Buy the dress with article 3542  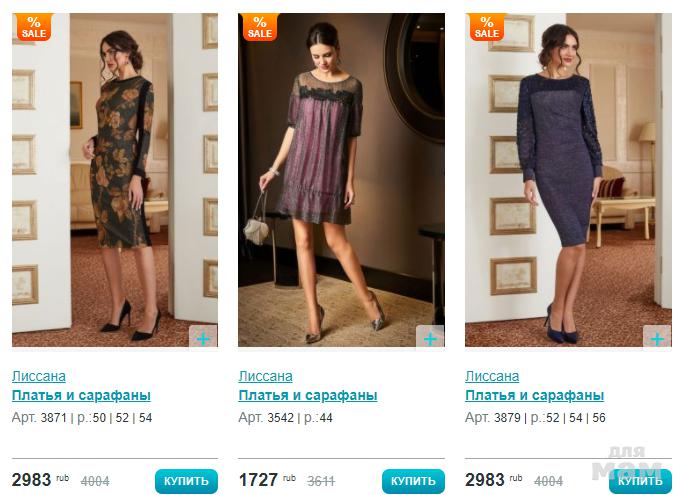pyautogui.click(x=413, y=481)
